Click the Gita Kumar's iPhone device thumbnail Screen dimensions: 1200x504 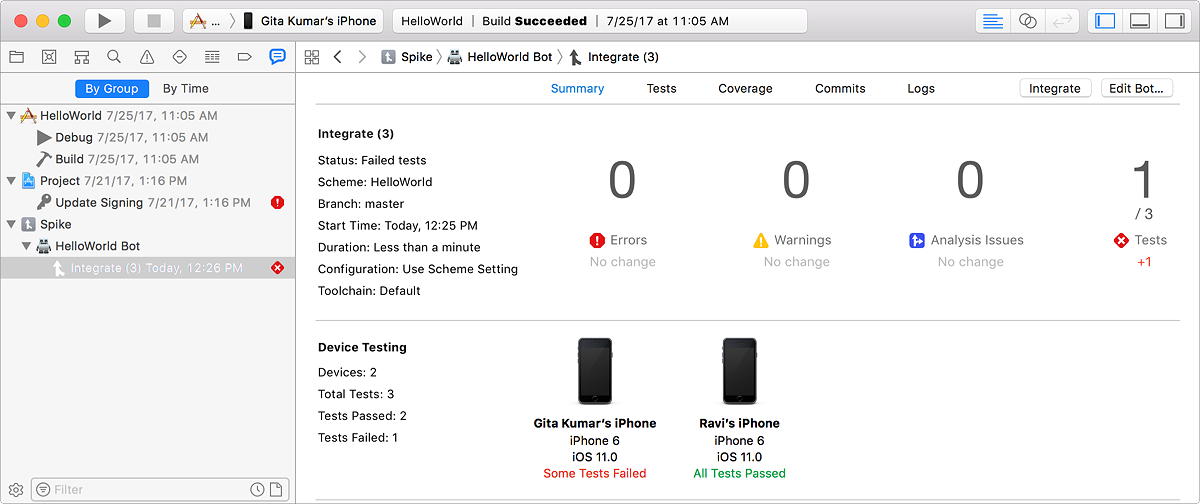click(x=595, y=370)
